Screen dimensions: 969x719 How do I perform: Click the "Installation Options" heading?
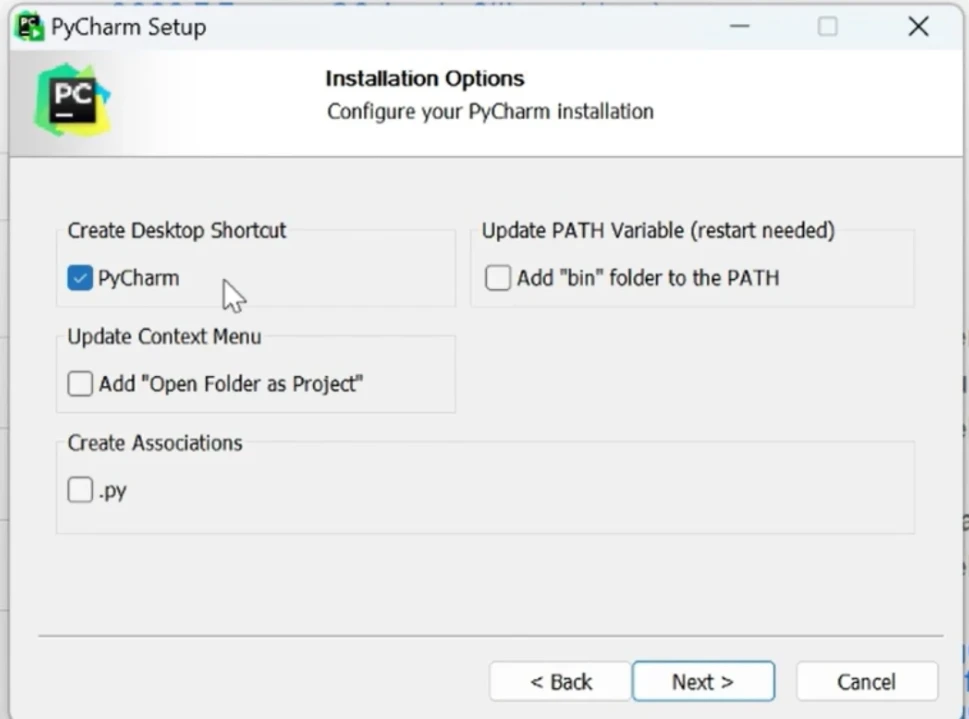(x=425, y=78)
